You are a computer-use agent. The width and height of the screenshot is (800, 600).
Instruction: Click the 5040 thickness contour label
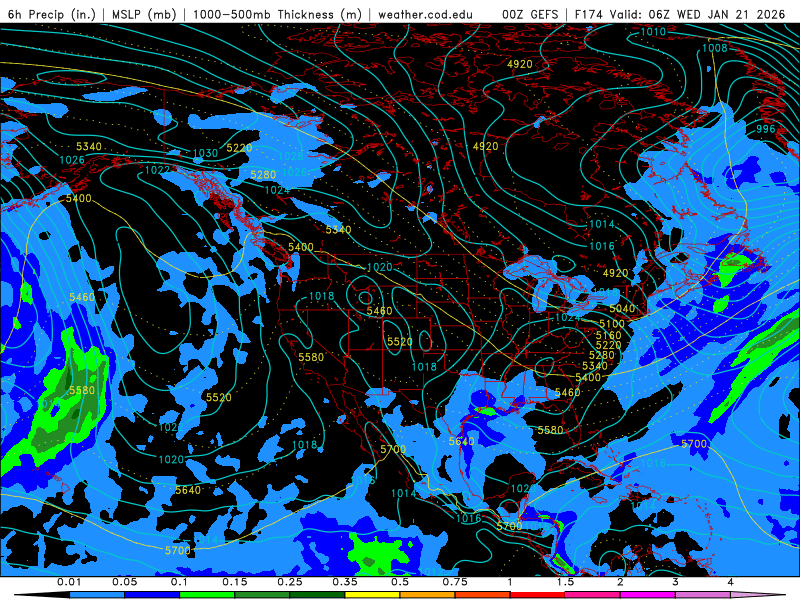[622, 309]
